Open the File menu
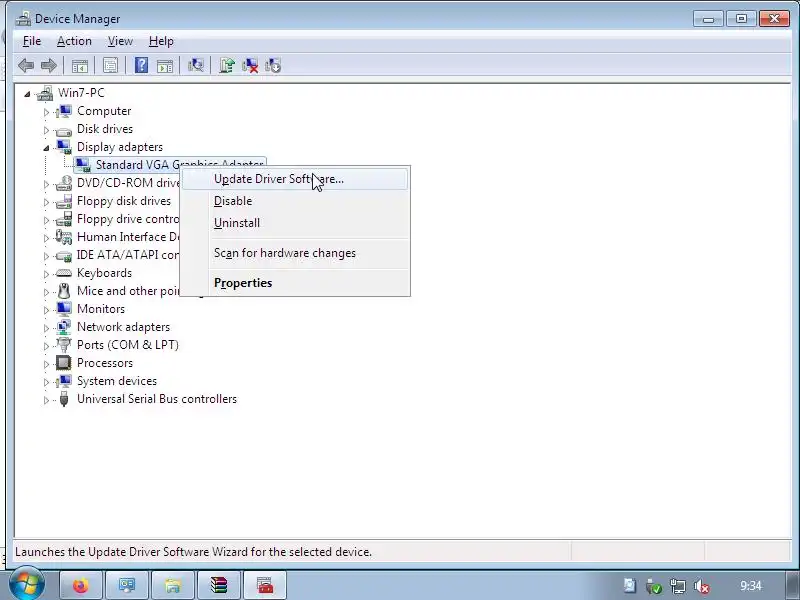The image size is (800, 600). tap(32, 41)
